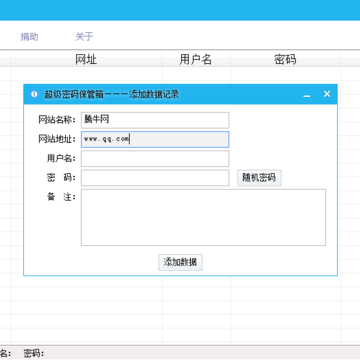Click the 用户名 label in the dialog
Image resolution: width=360 pixels, height=360 pixels.
[x=61, y=159]
